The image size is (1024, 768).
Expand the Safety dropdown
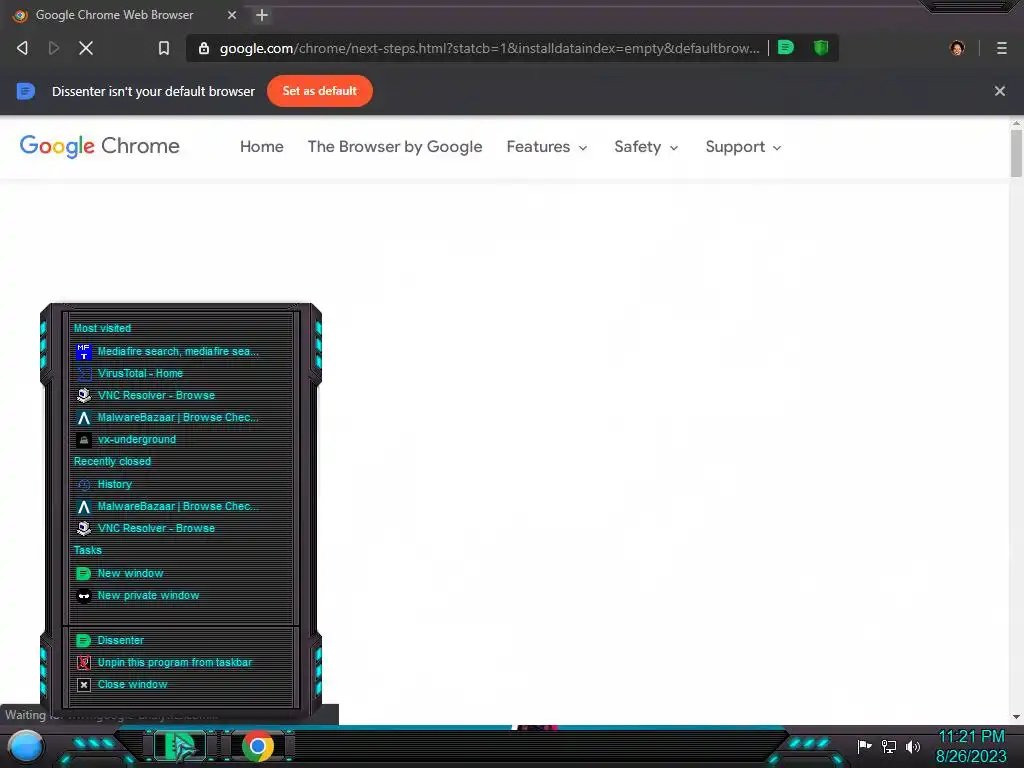646,147
